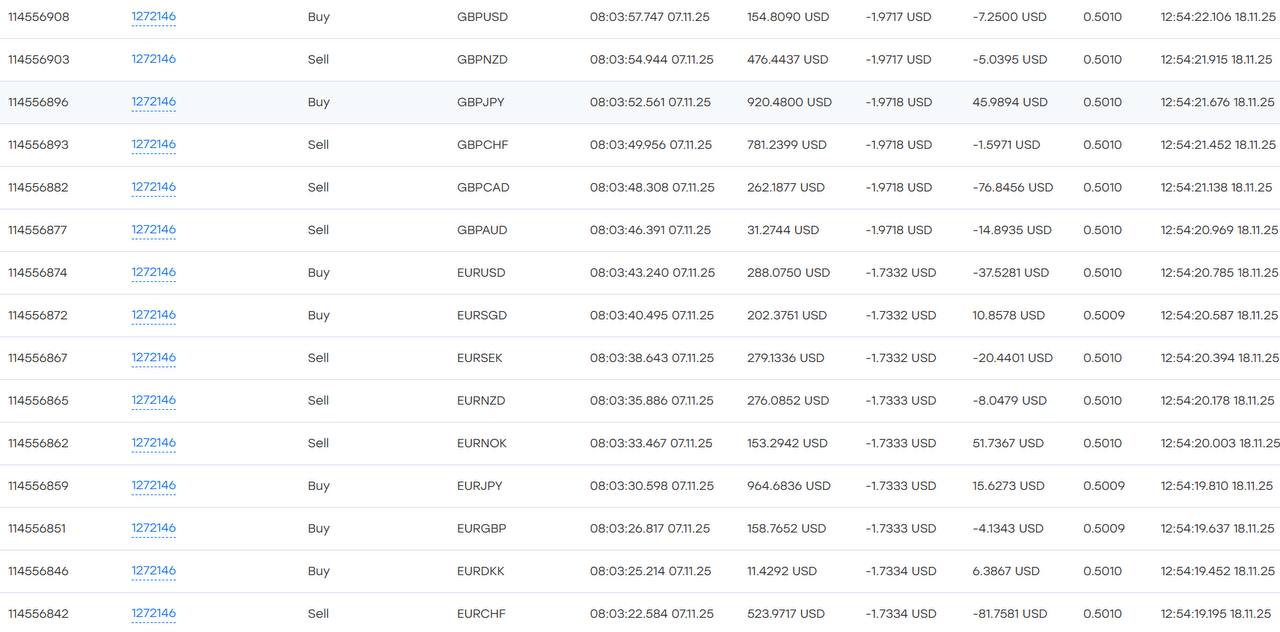Click the EURNZD symbol cell
The height and width of the screenshot is (632, 1280).
click(481, 400)
